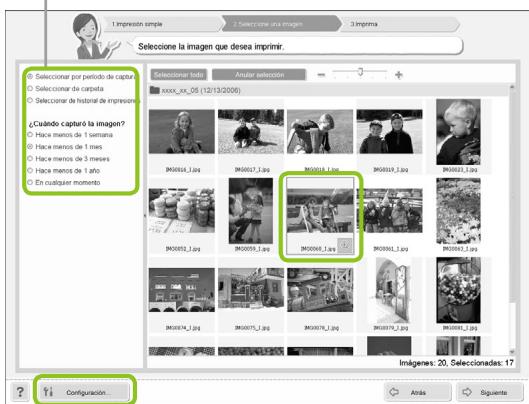Click 'Anular selección' button
Viewport: 529px width, 404px height.
point(259,75)
